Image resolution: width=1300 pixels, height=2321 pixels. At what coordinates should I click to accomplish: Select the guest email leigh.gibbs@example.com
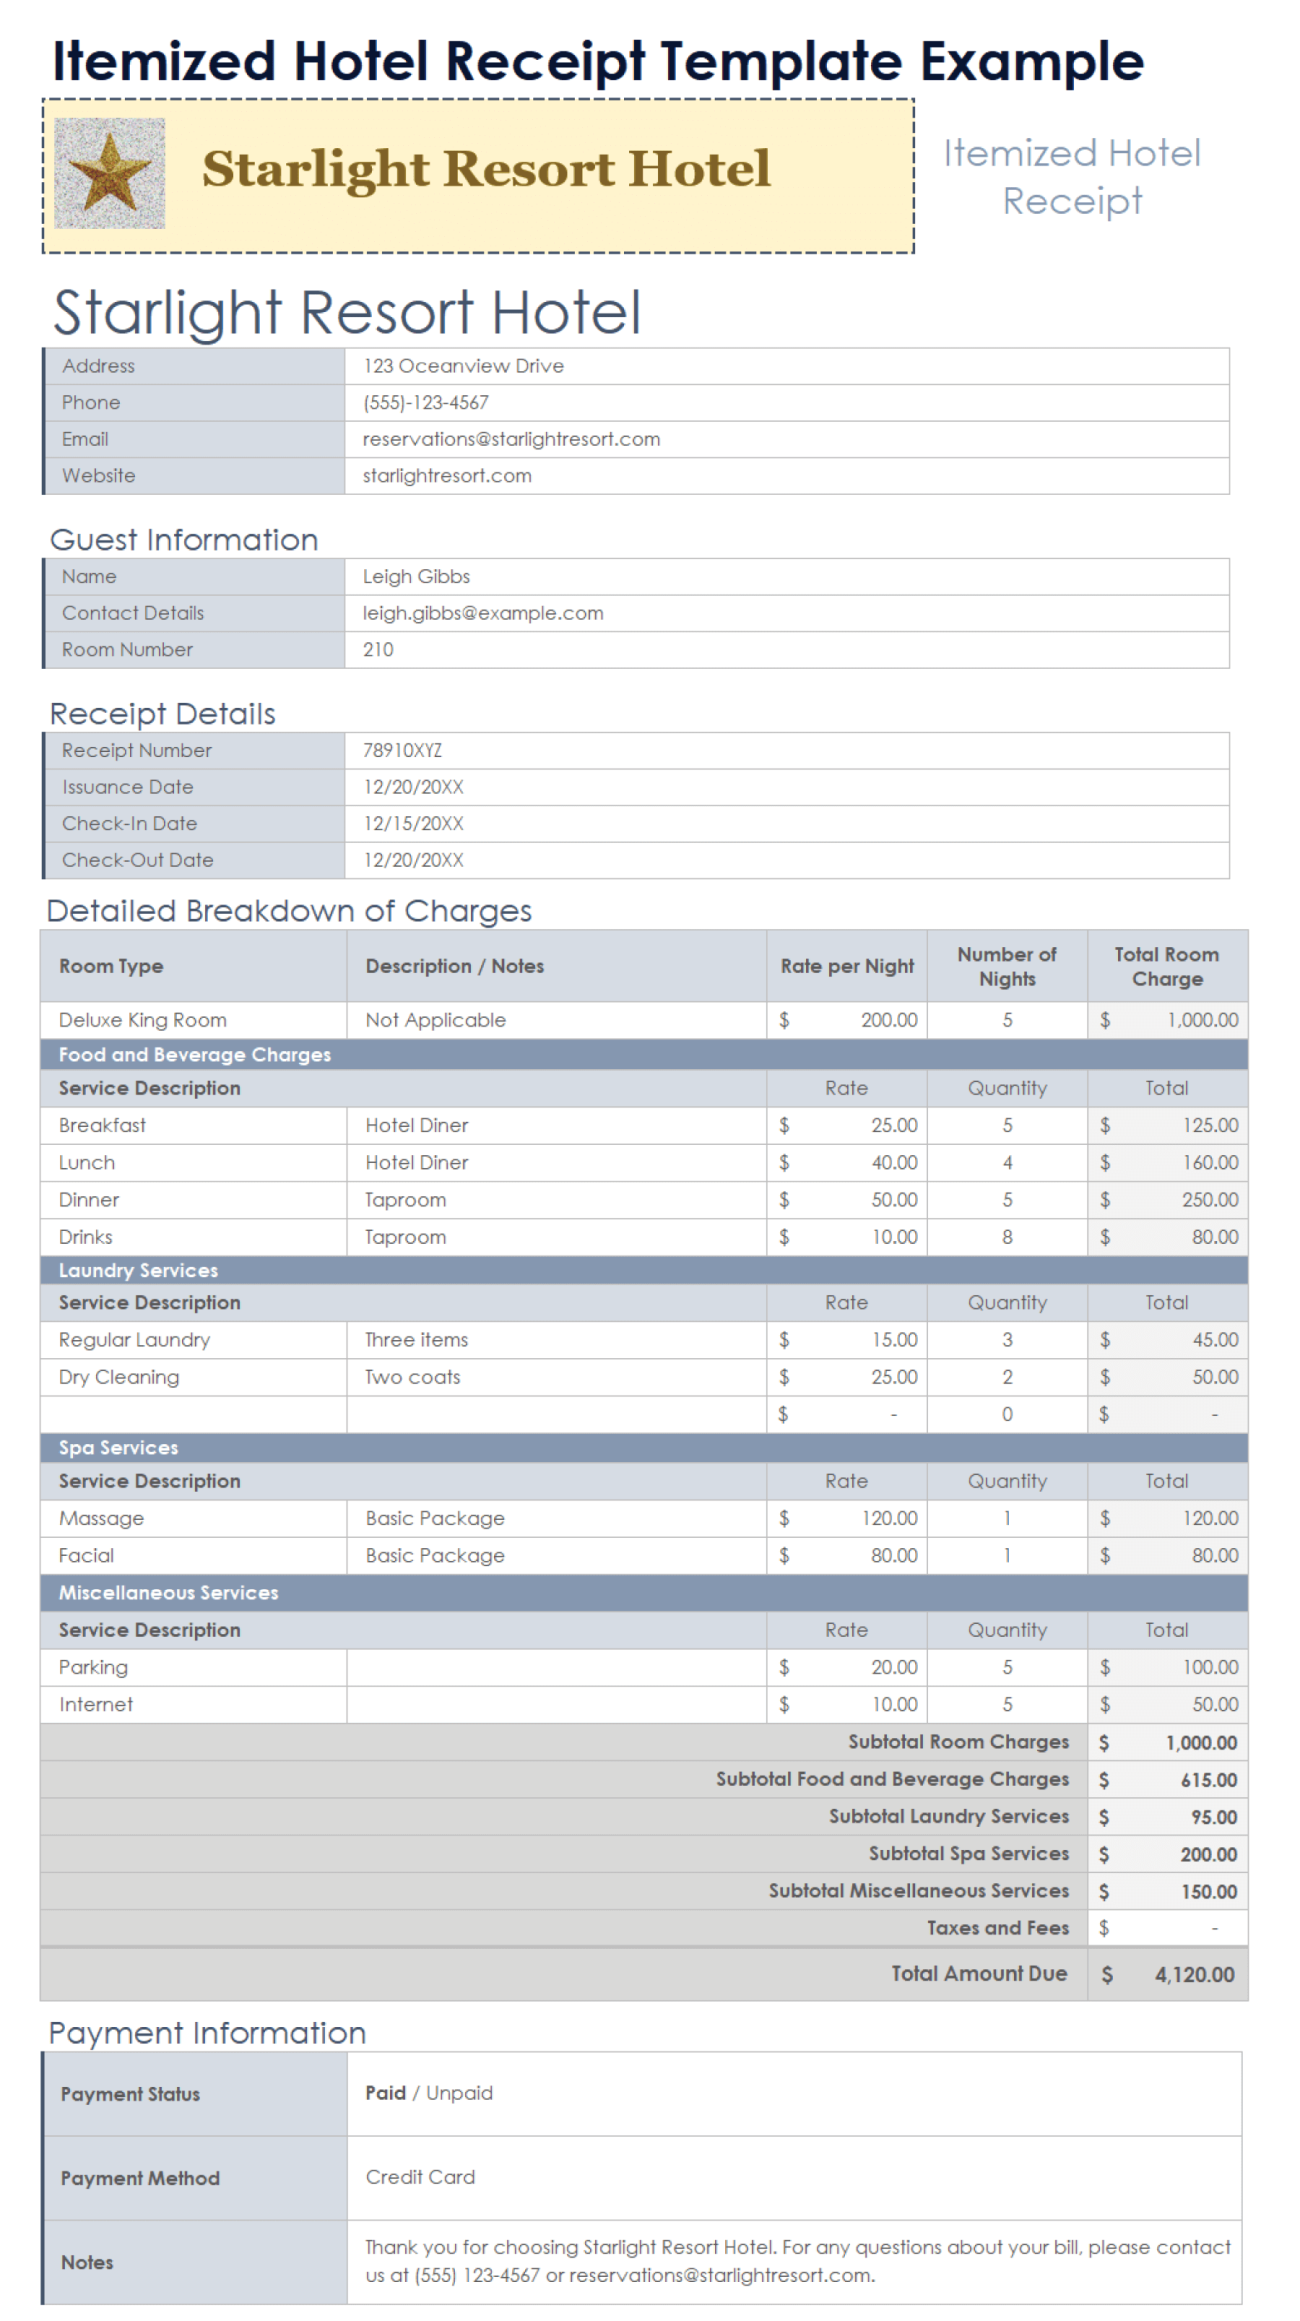click(x=482, y=613)
